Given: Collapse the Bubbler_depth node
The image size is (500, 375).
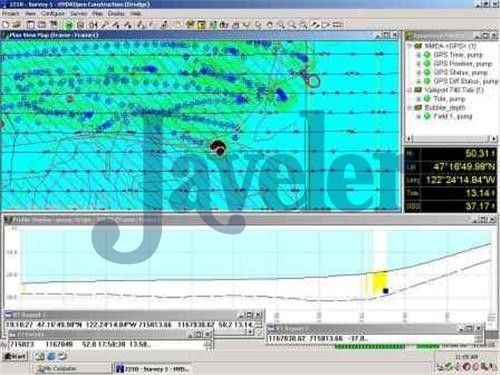Looking at the screenshot, I should (x=410, y=108).
